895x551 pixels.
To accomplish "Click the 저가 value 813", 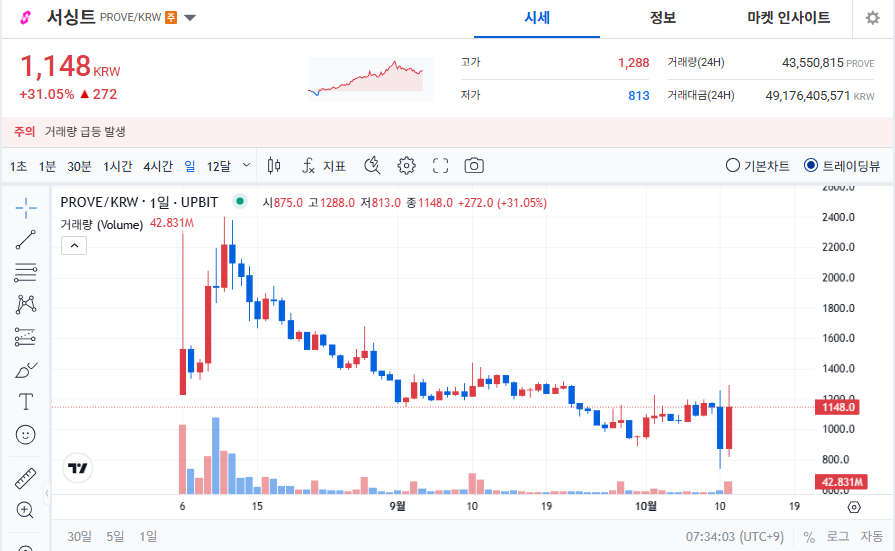I will [x=639, y=96].
